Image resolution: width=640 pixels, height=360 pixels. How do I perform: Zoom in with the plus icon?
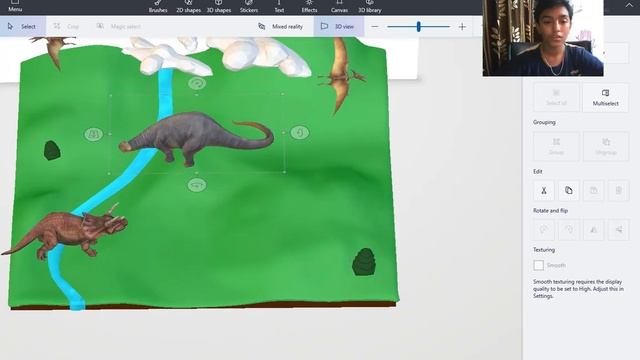(x=462, y=27)
